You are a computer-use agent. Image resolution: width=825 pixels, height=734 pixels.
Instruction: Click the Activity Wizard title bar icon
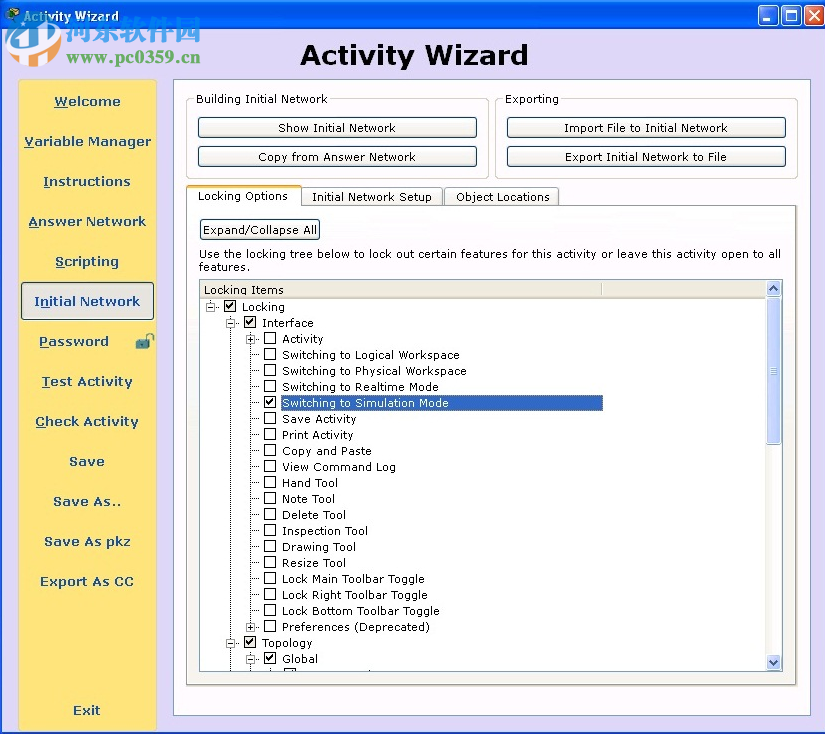coord(12,14)
